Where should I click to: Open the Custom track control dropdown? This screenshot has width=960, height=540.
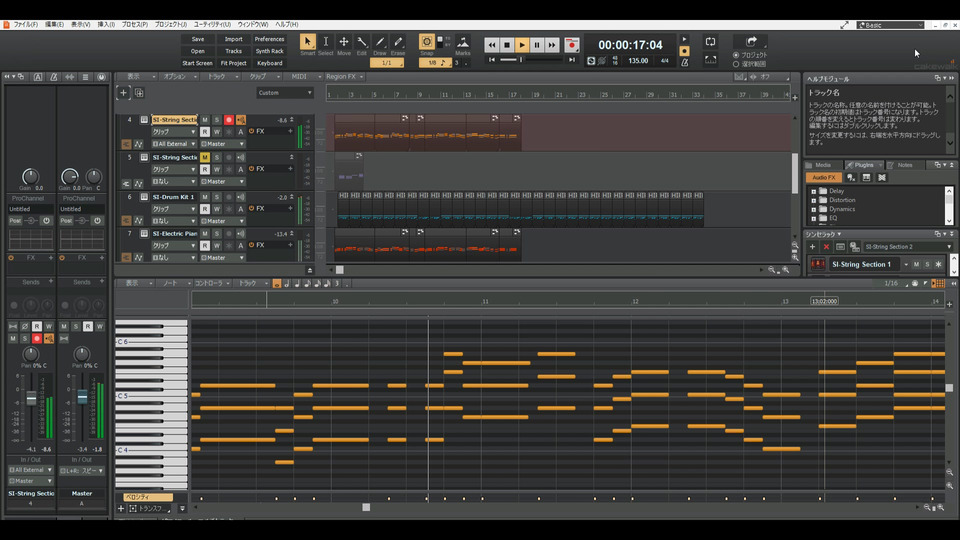click(284, 93)
